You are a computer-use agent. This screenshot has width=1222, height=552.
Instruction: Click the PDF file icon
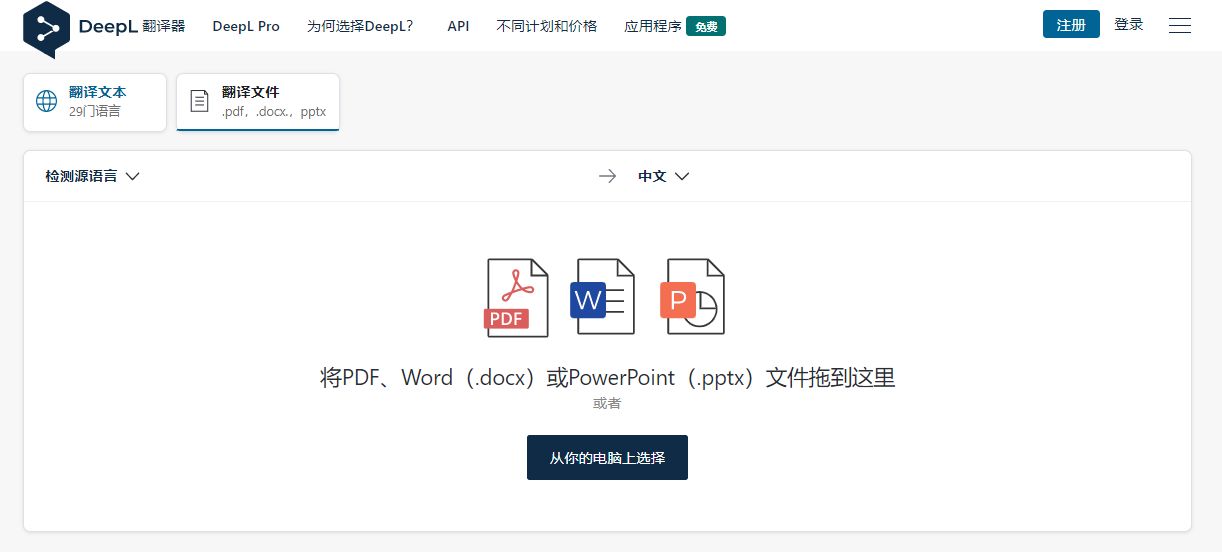pos(517,297)
